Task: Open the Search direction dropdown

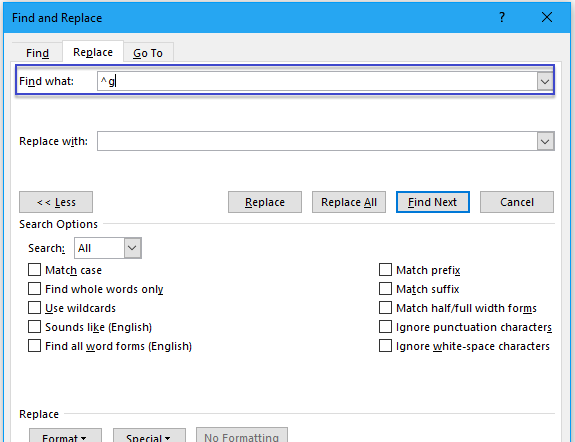Action: (x=132, y=248)
